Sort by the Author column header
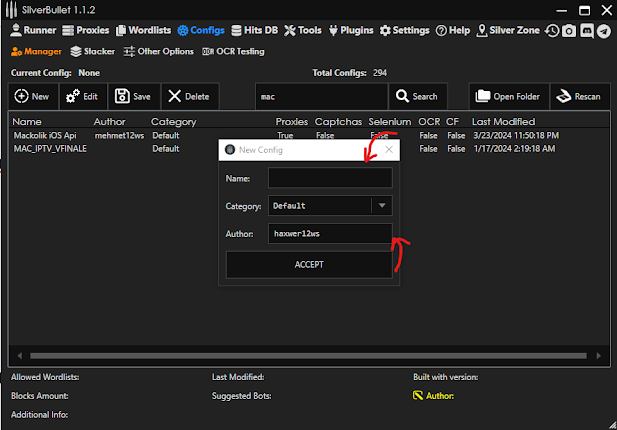The height and width of the screenshot is (430, 617). 109,122
